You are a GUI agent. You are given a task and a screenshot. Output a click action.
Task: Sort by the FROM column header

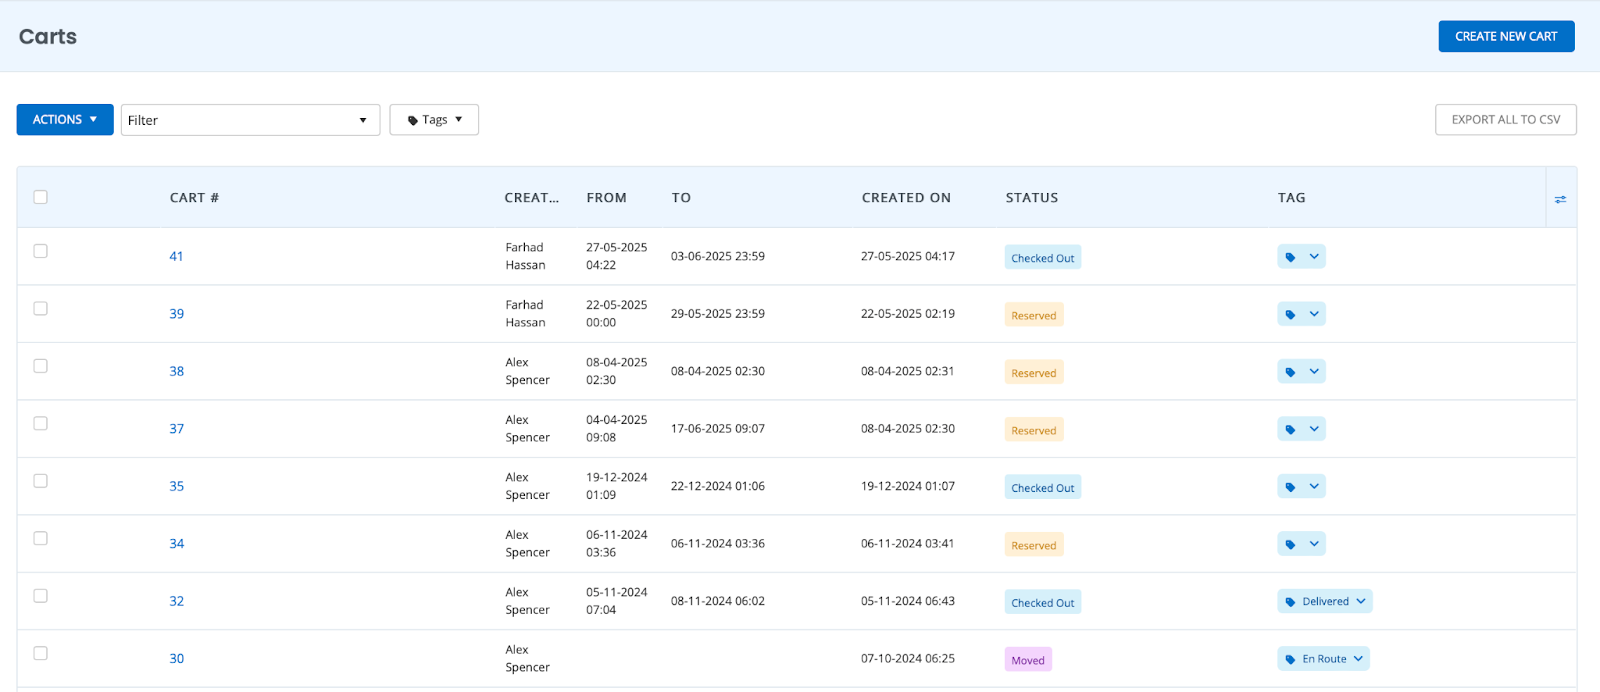pyautogui.click(x=606, y=198)
